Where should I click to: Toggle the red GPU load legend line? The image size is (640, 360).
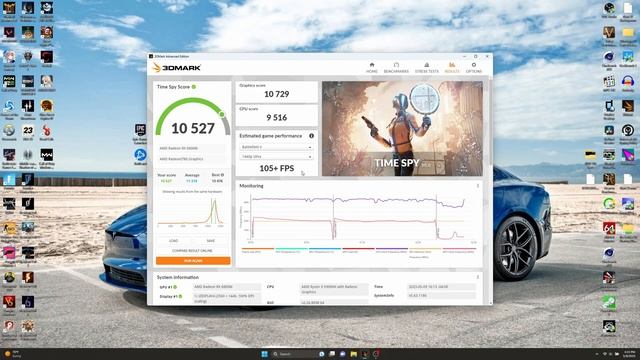pyautogui.click(x=358, y=249)
